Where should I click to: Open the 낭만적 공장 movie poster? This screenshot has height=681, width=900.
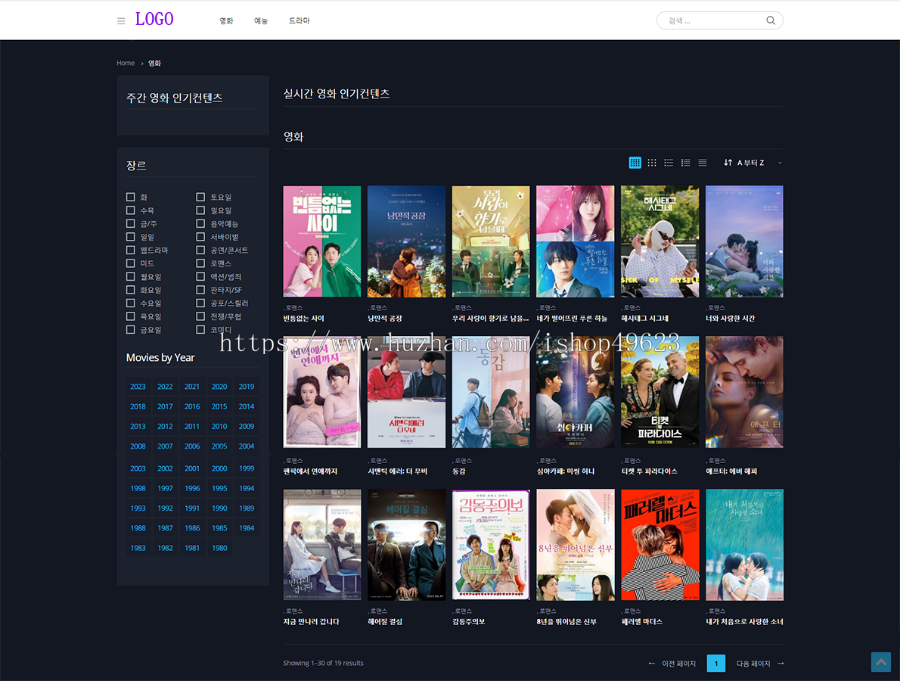click(x=406, y=241)
